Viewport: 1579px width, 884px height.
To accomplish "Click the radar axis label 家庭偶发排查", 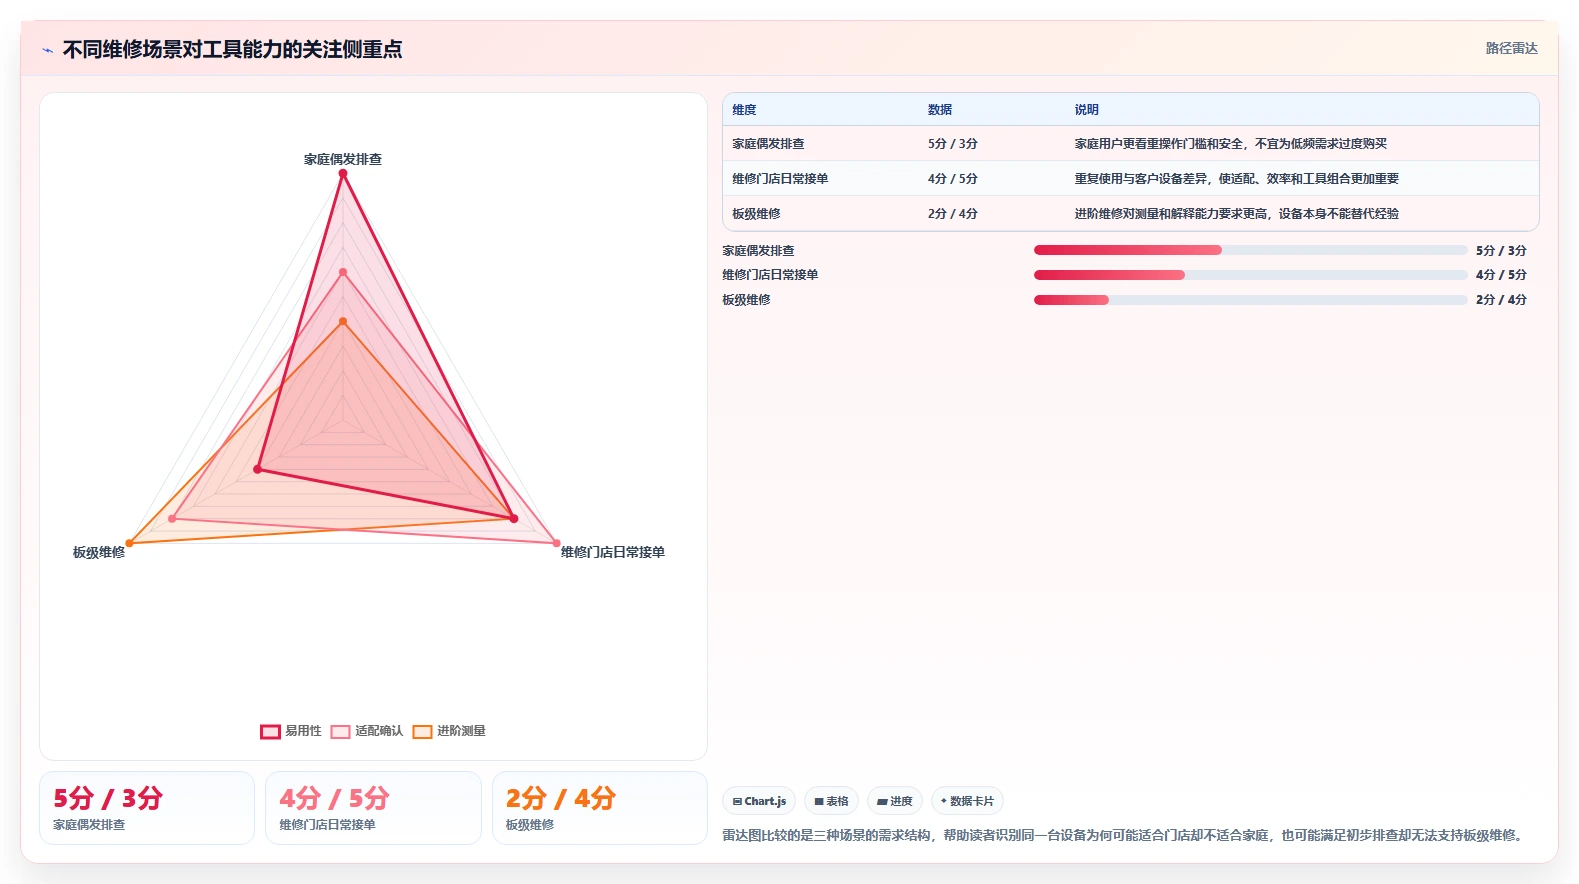I will [x=343, y=159].
